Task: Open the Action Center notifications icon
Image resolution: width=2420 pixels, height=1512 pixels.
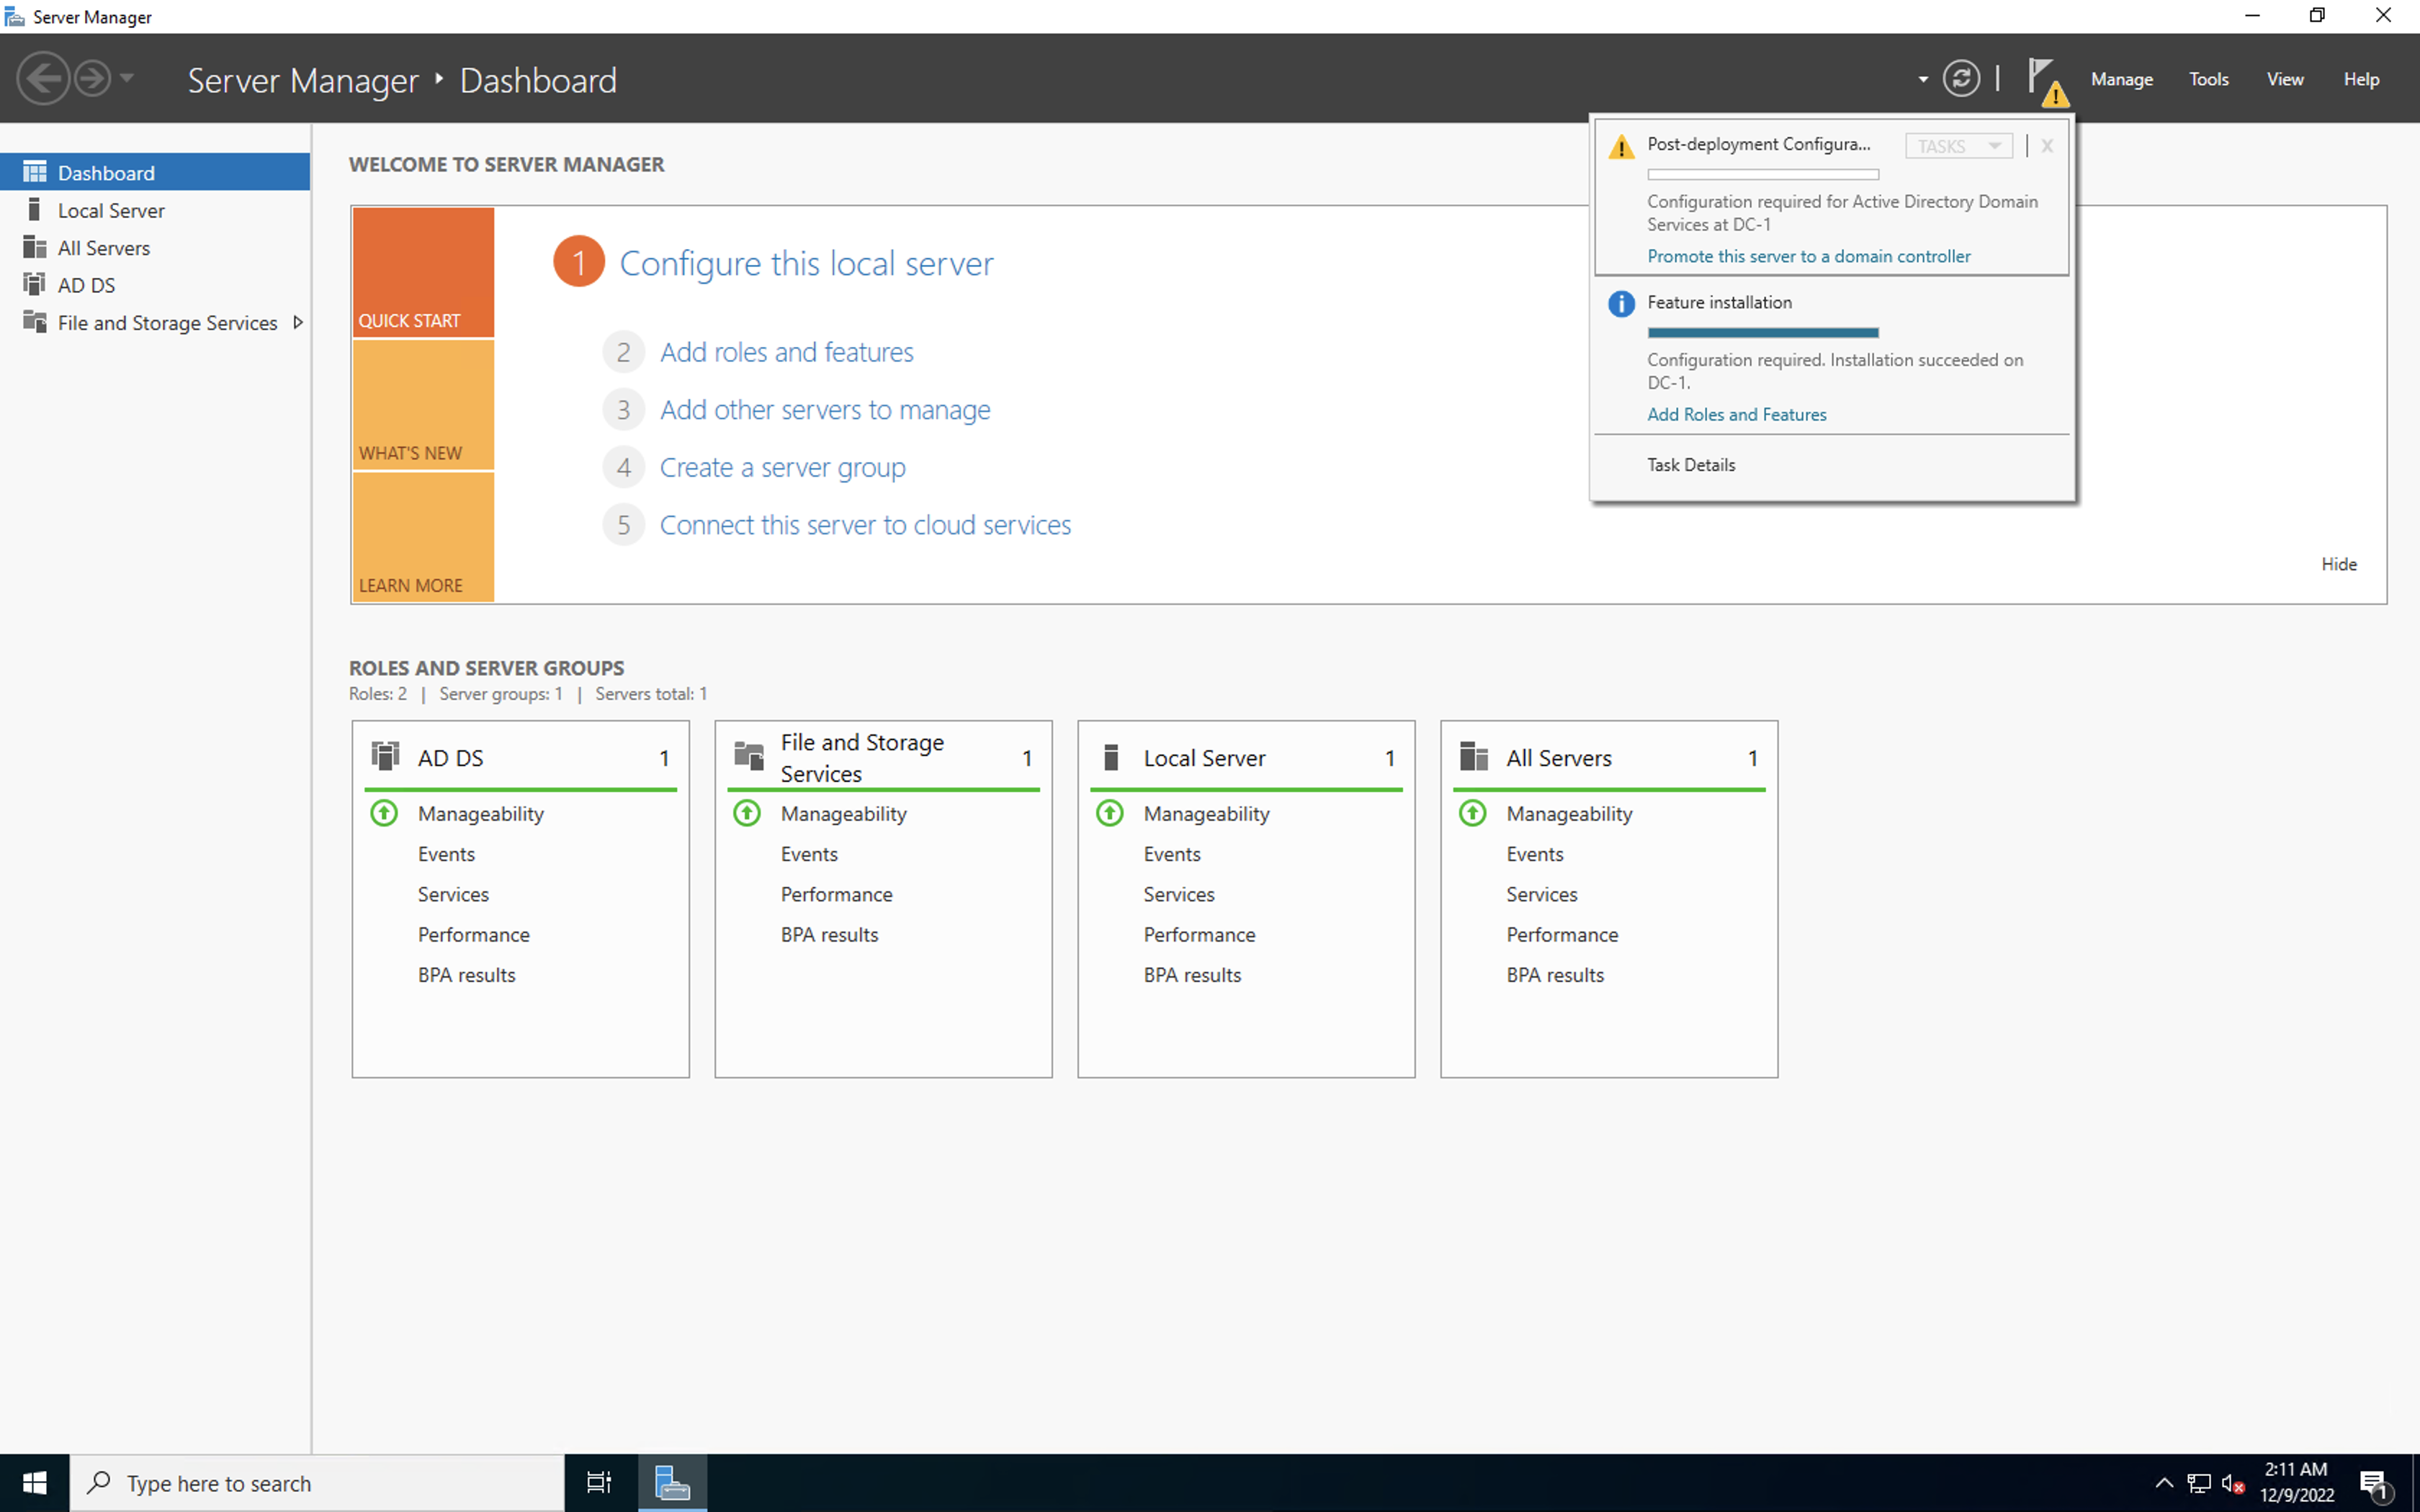Action: coord(2376,1485)
